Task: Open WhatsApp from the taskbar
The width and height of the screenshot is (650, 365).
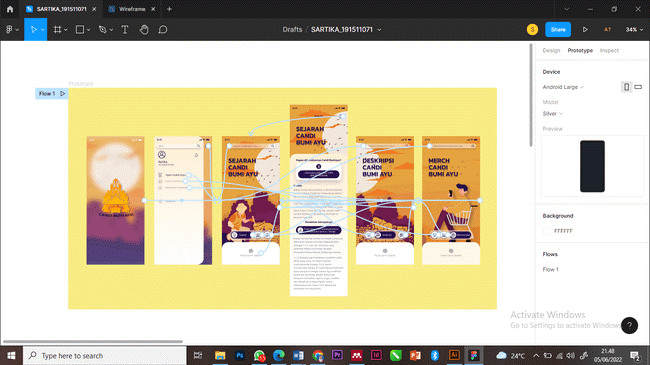Action: click(260, 355)
